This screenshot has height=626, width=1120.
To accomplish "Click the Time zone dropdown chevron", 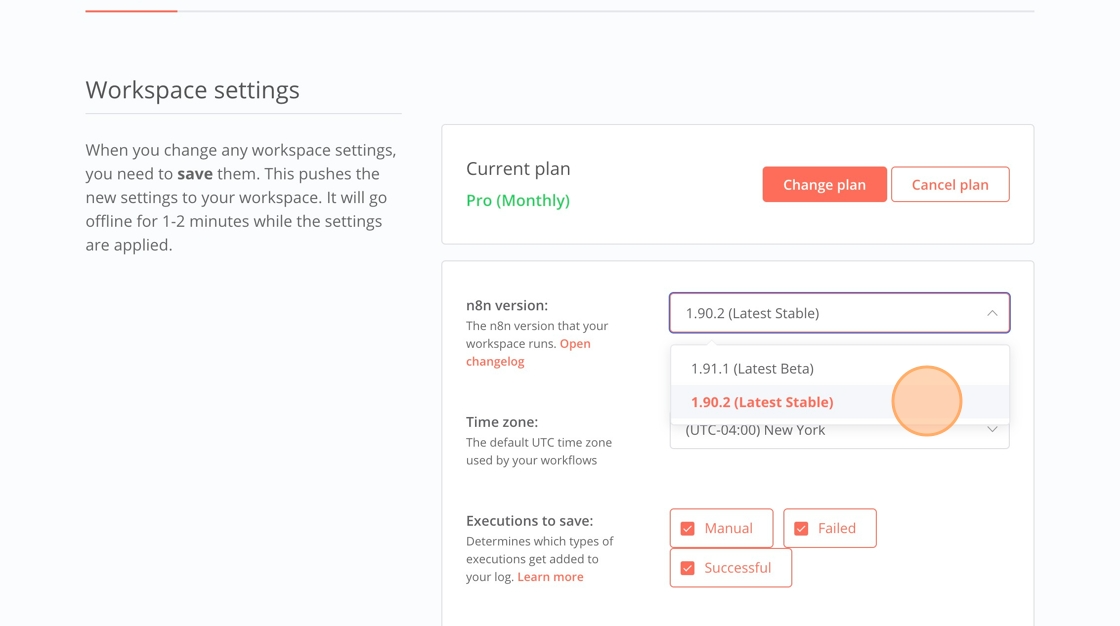I will coord(991,431).
